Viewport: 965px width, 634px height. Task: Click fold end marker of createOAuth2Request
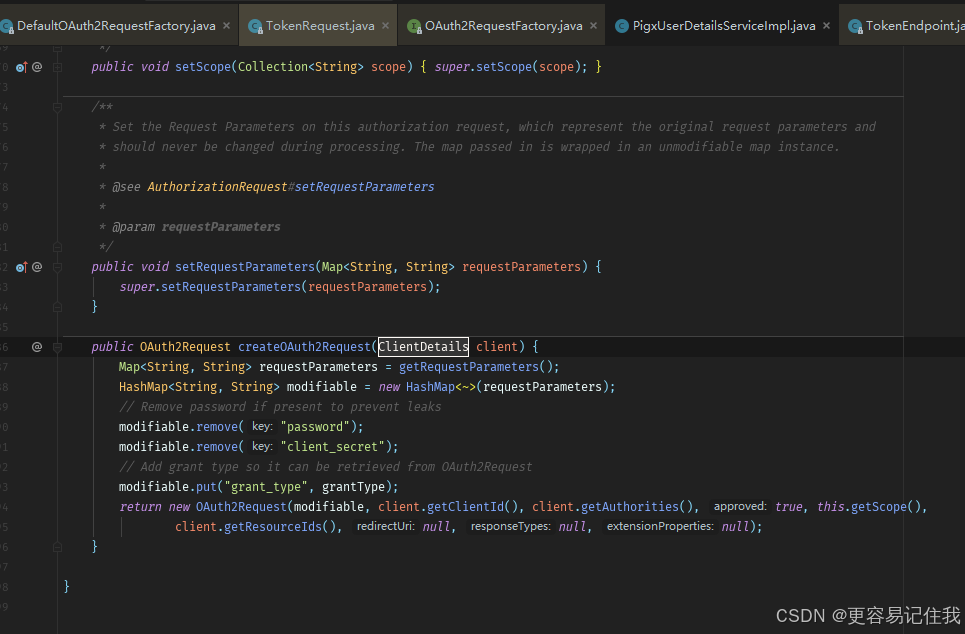tap(57, 547)
